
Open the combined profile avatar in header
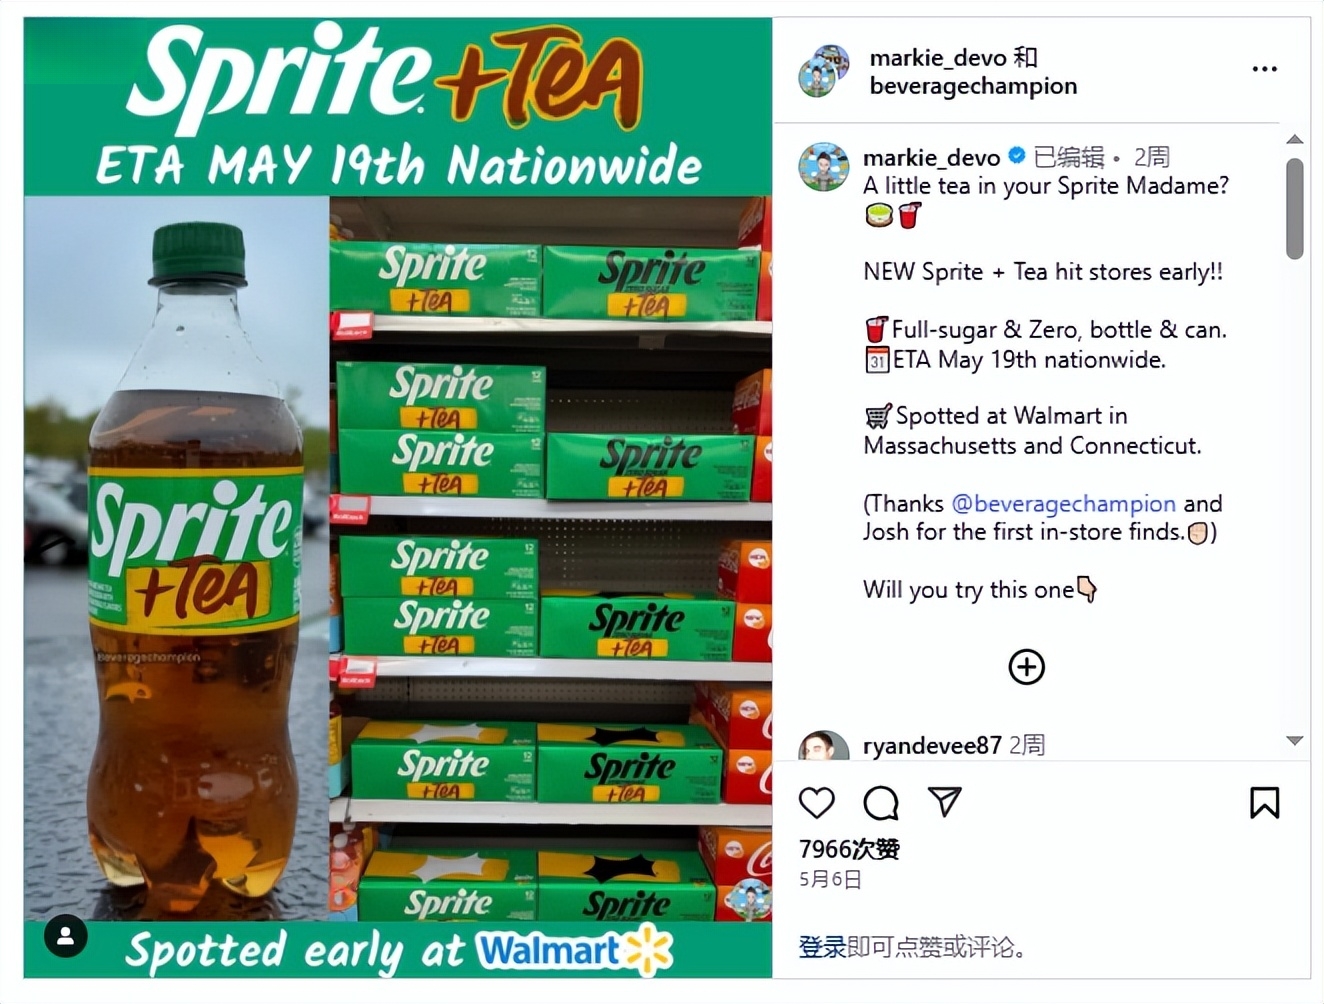pos(824,71)
